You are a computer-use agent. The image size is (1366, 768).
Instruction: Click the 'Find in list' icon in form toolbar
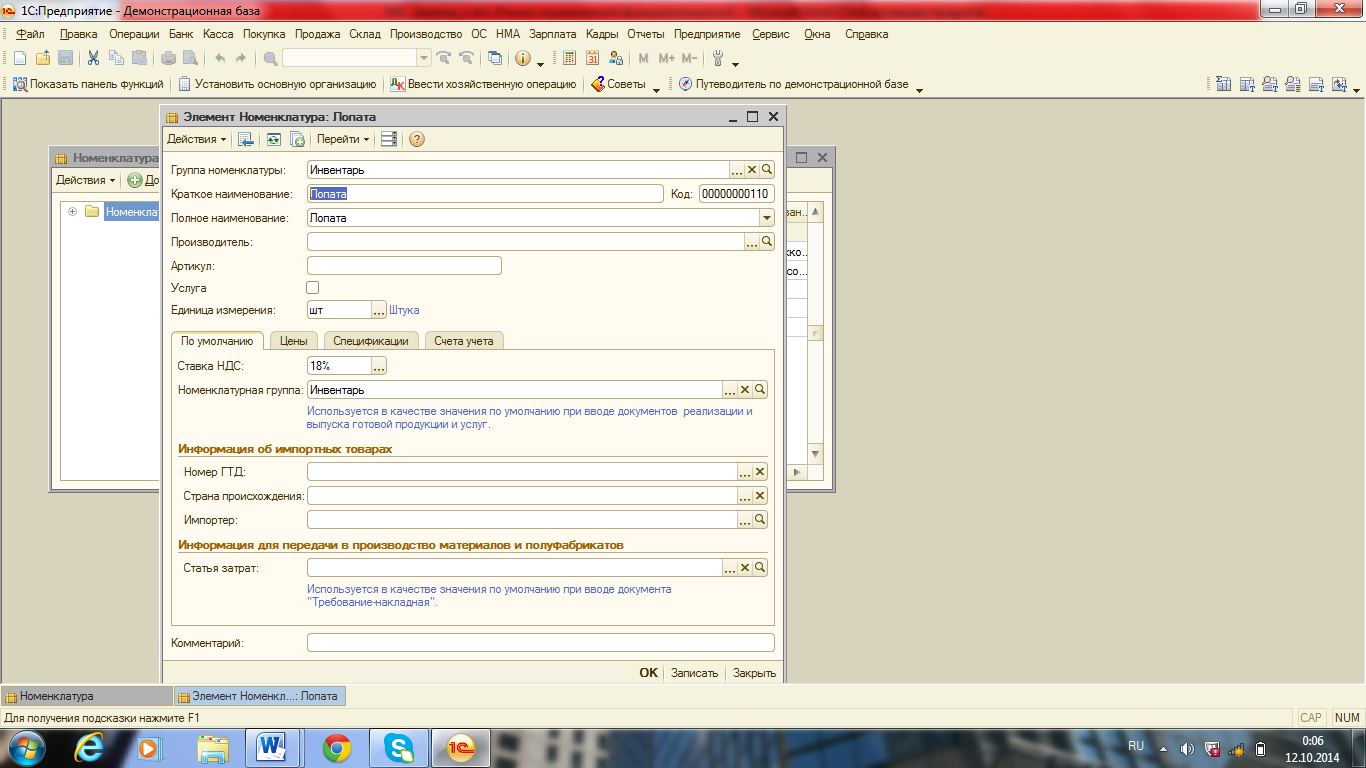246,139
